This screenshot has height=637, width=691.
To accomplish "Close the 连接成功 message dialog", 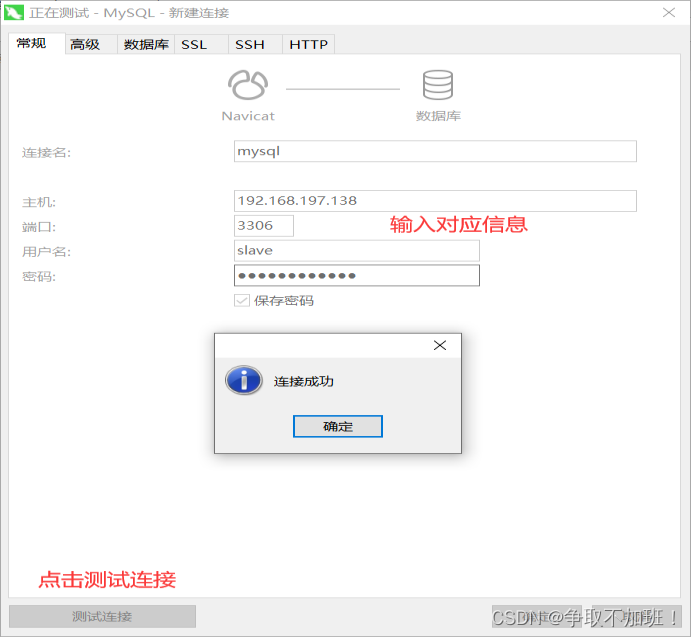I will 440,345.
